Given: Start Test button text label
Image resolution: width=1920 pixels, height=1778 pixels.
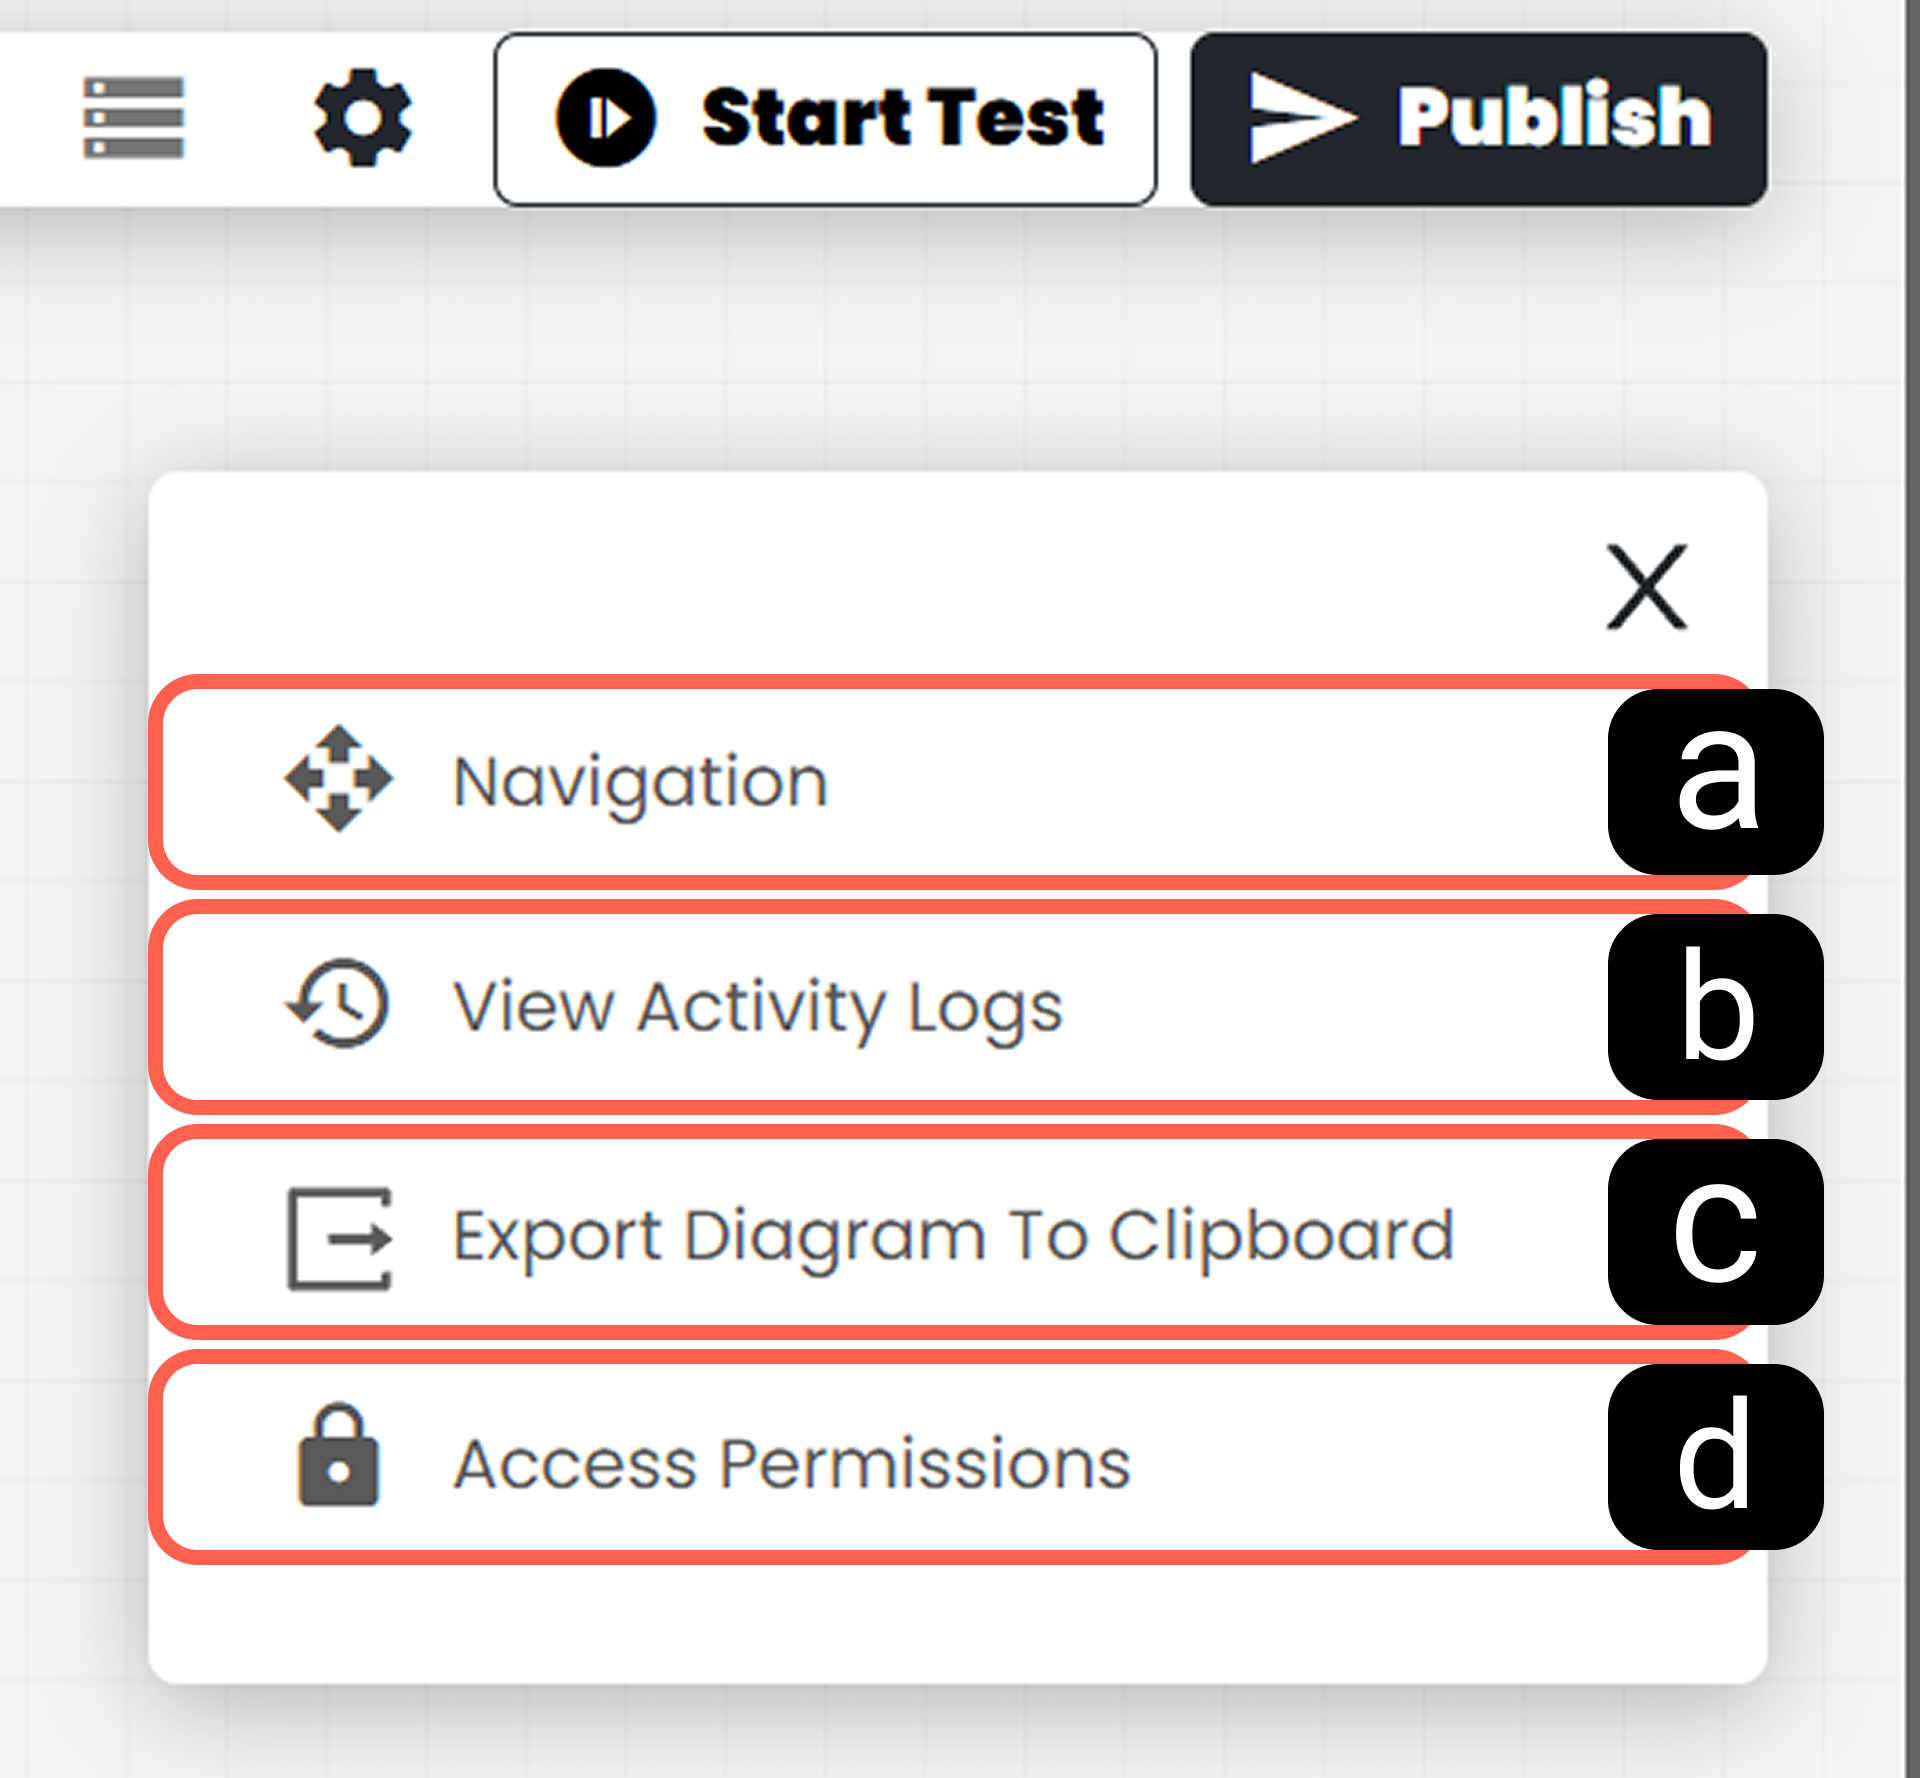Looking at the screenshot, I should pos(903,118).
